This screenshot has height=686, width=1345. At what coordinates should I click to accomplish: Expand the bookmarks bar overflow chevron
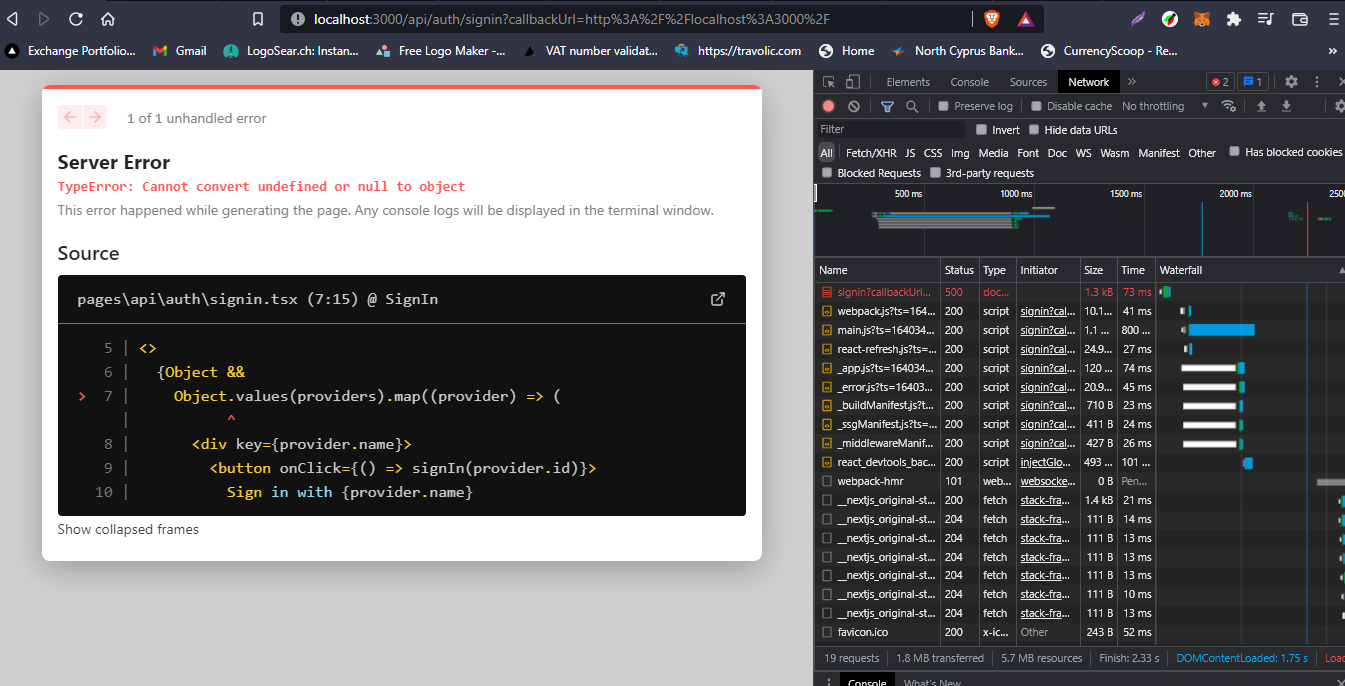[1332, 50]
